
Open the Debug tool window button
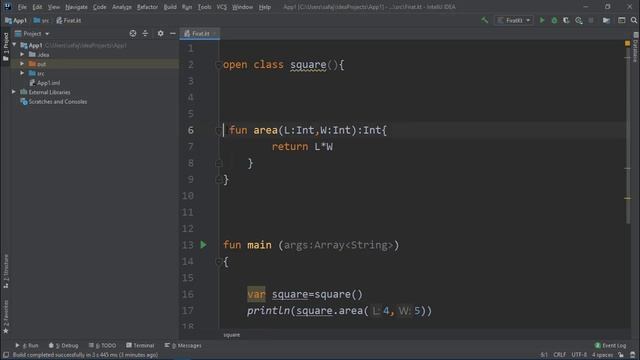(63, 345)
